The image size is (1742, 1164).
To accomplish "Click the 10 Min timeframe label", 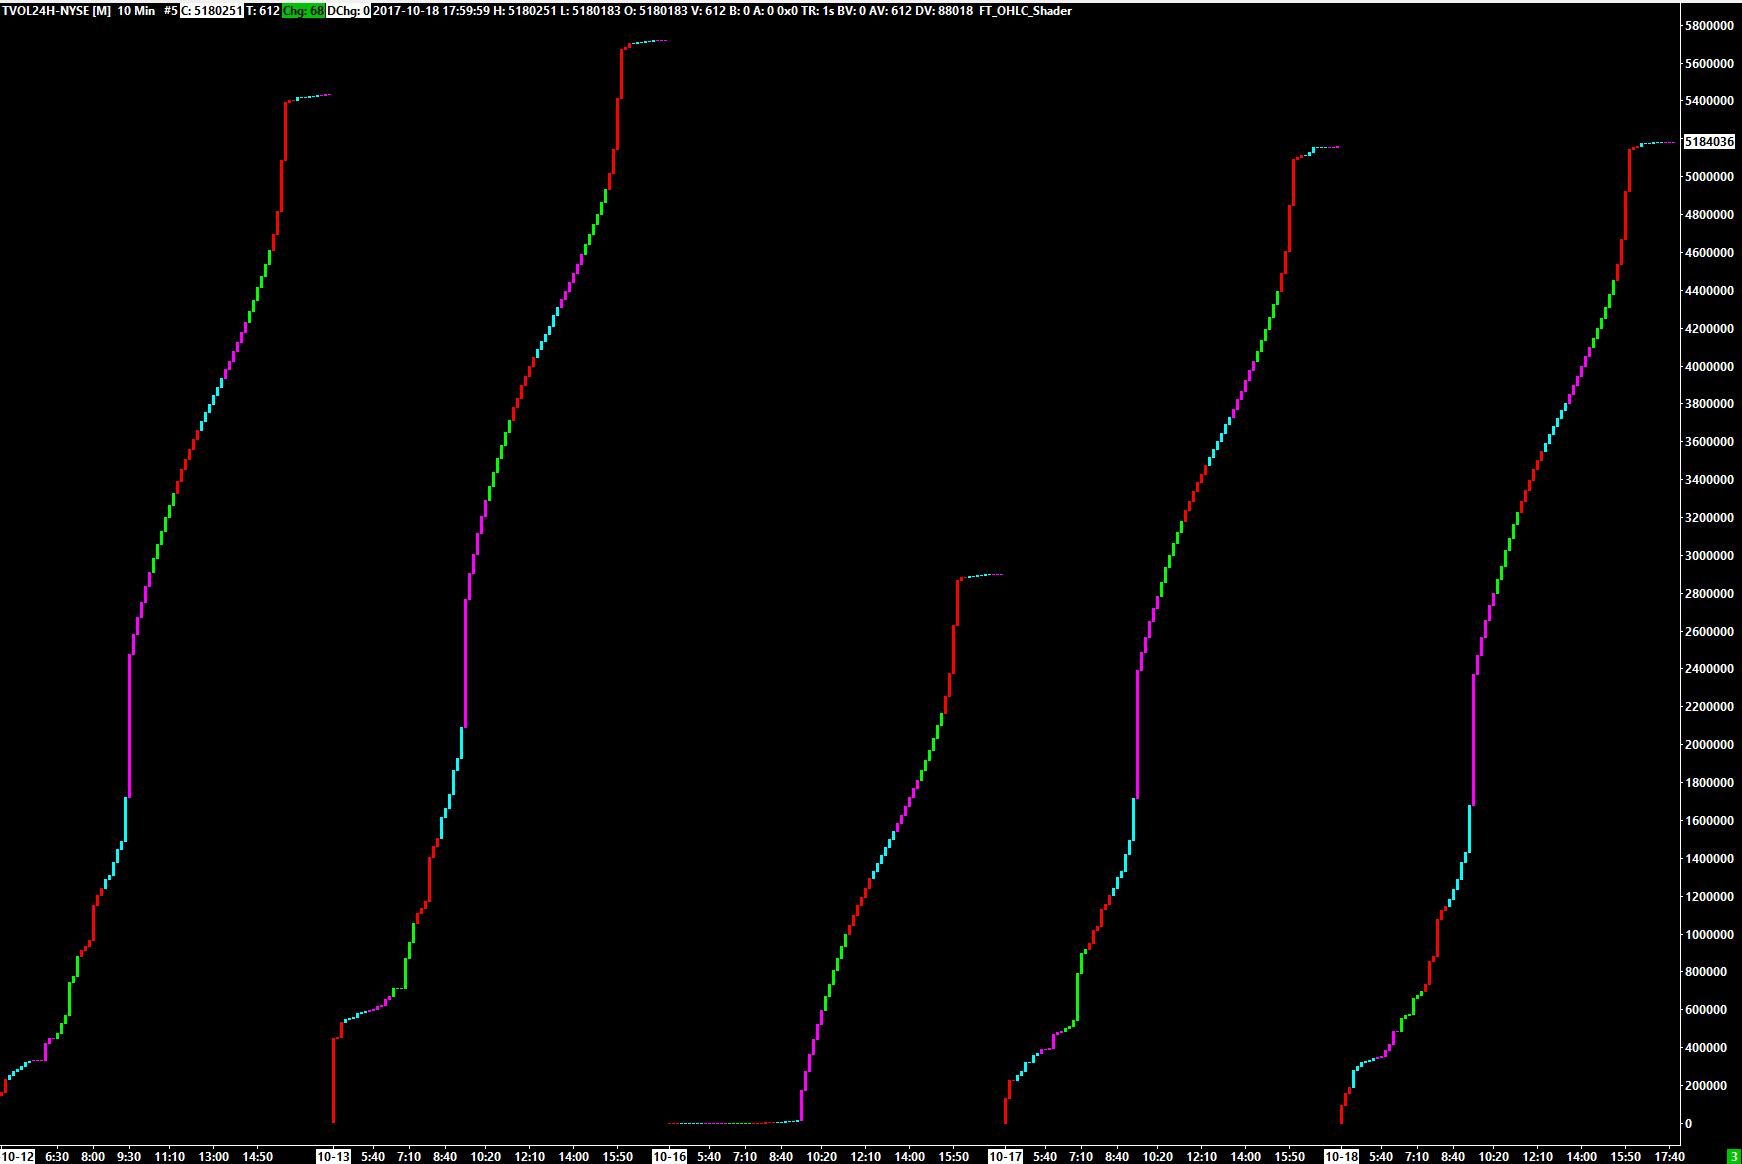I will [136, 11].
